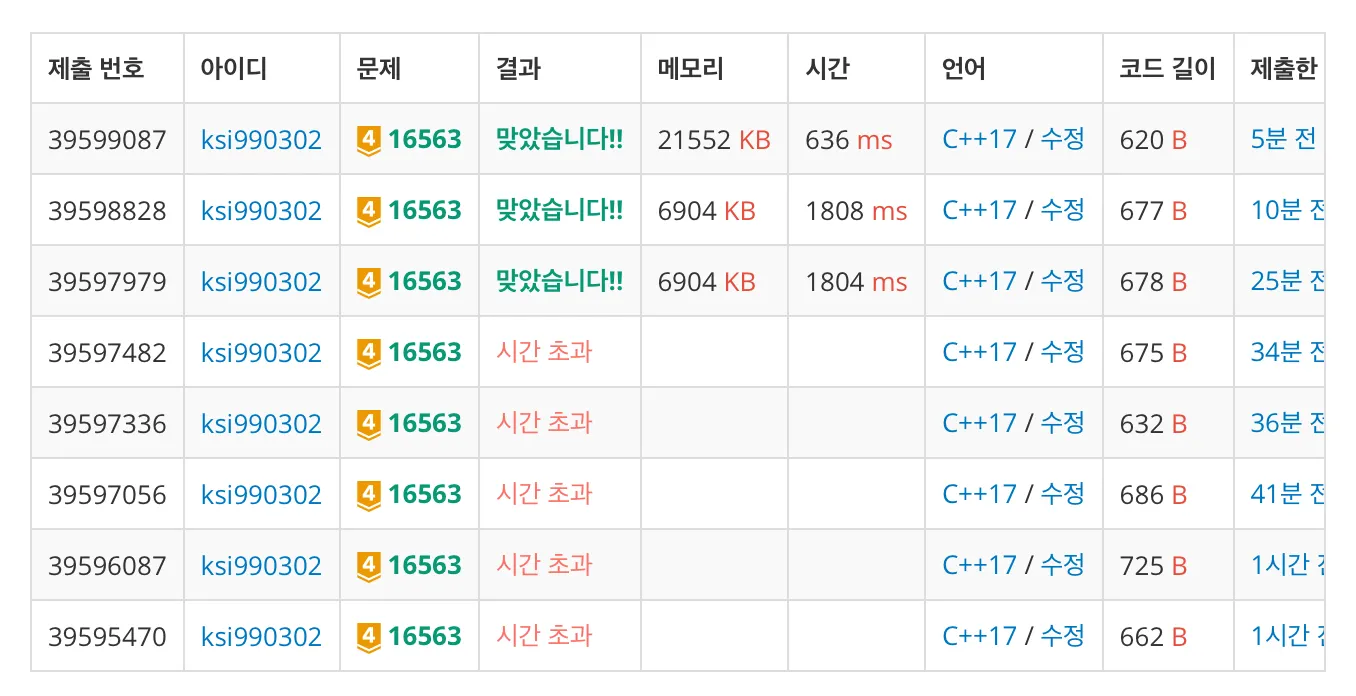Open user ksi990302 in submission 39597056 row
1356x696 pixels.
tap(261, 495)
